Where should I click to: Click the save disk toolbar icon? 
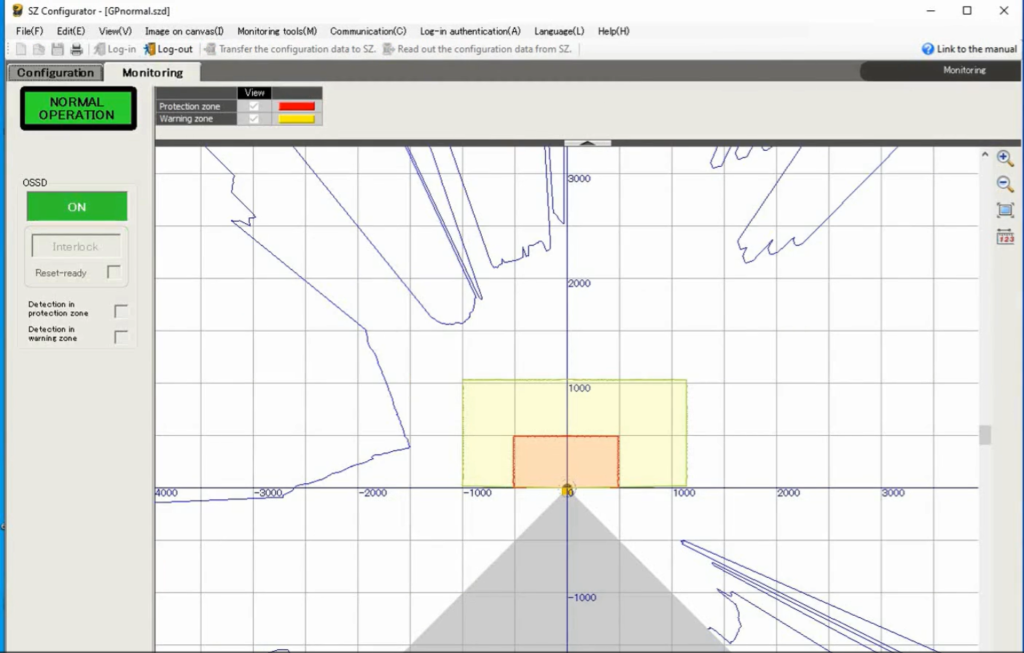pyautogui.click(x=58, y=49)
